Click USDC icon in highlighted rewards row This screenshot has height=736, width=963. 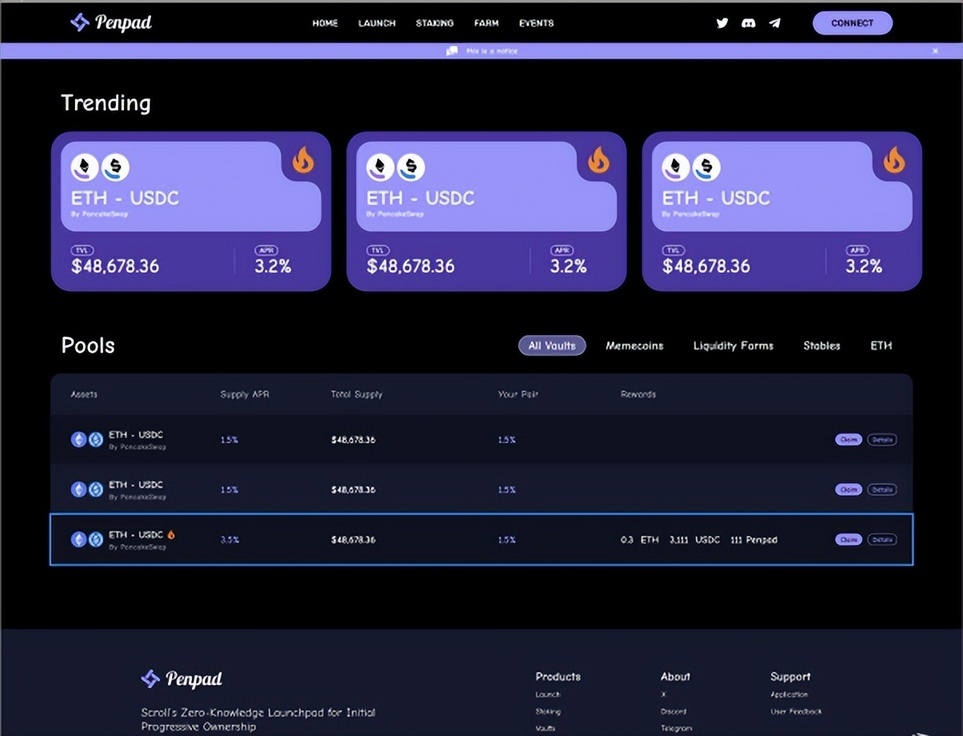96,539
